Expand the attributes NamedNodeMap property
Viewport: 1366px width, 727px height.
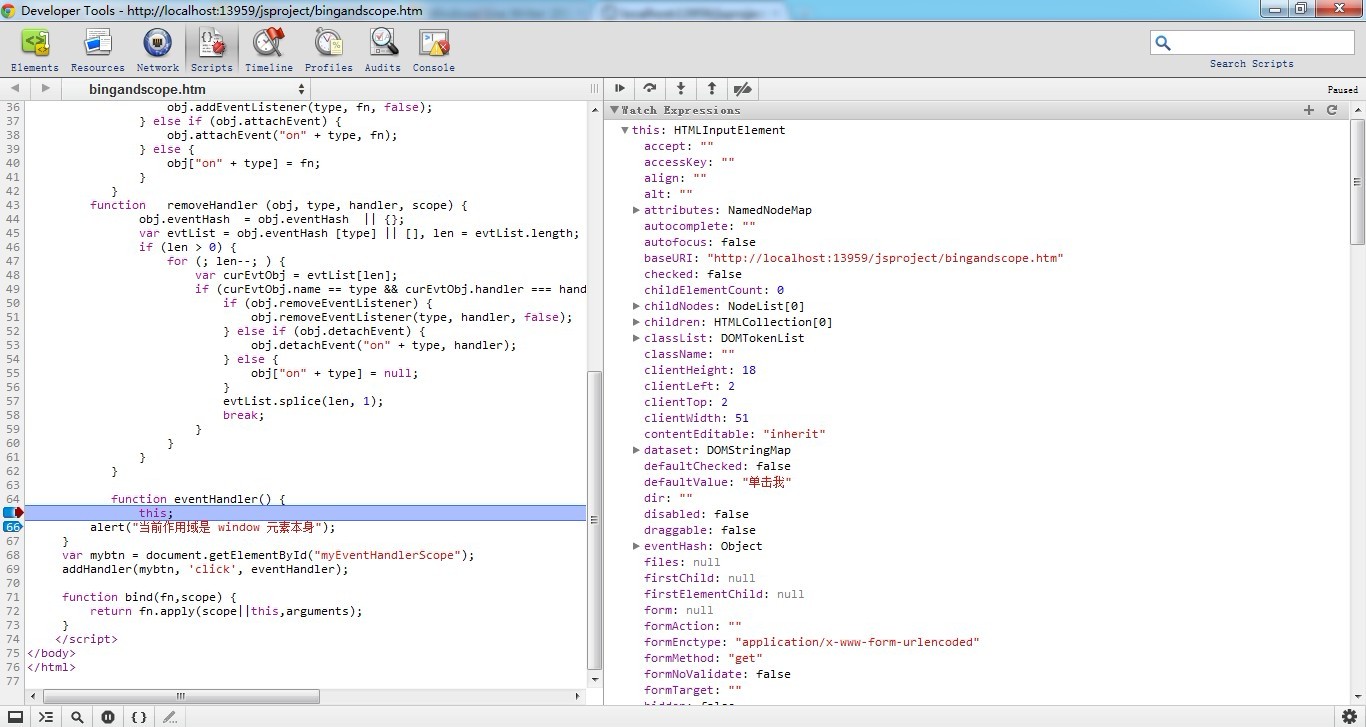tap(636, 210)
